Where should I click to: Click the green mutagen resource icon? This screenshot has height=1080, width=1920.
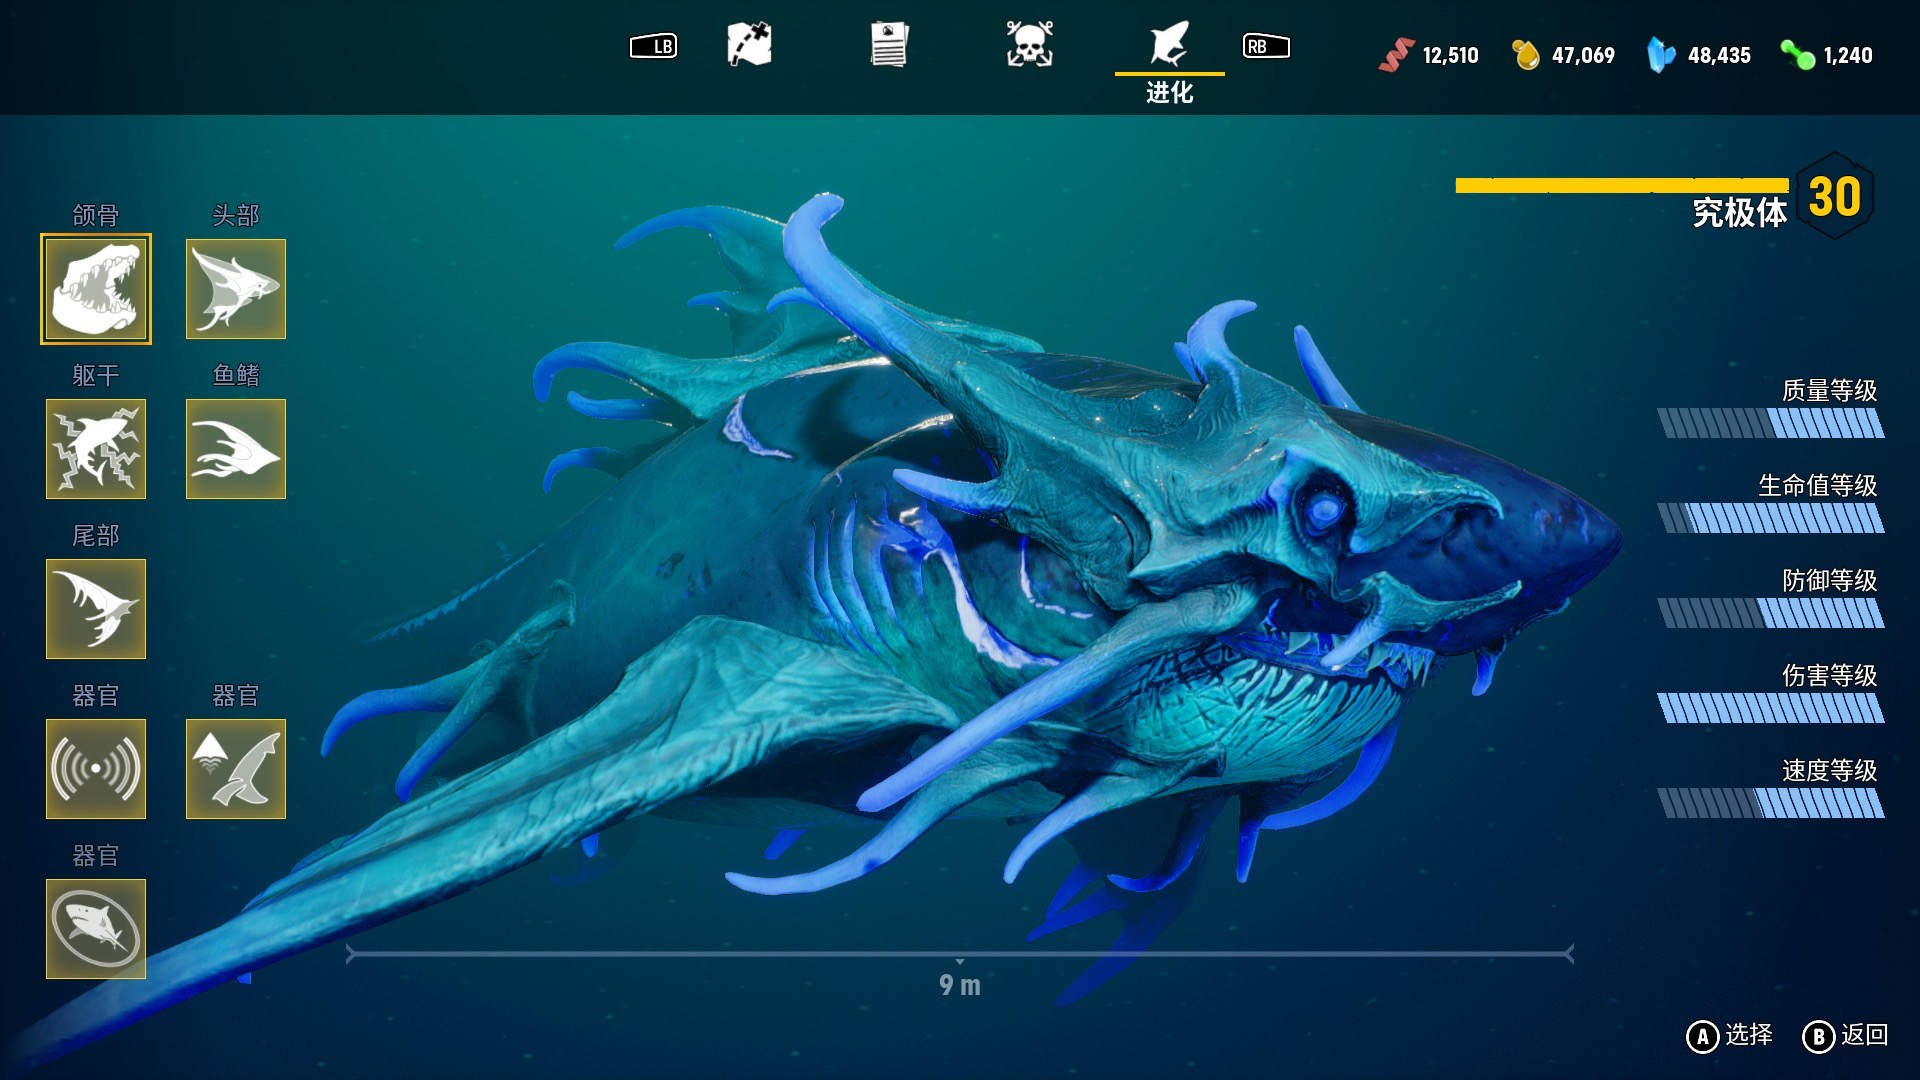coord(1798,55)
